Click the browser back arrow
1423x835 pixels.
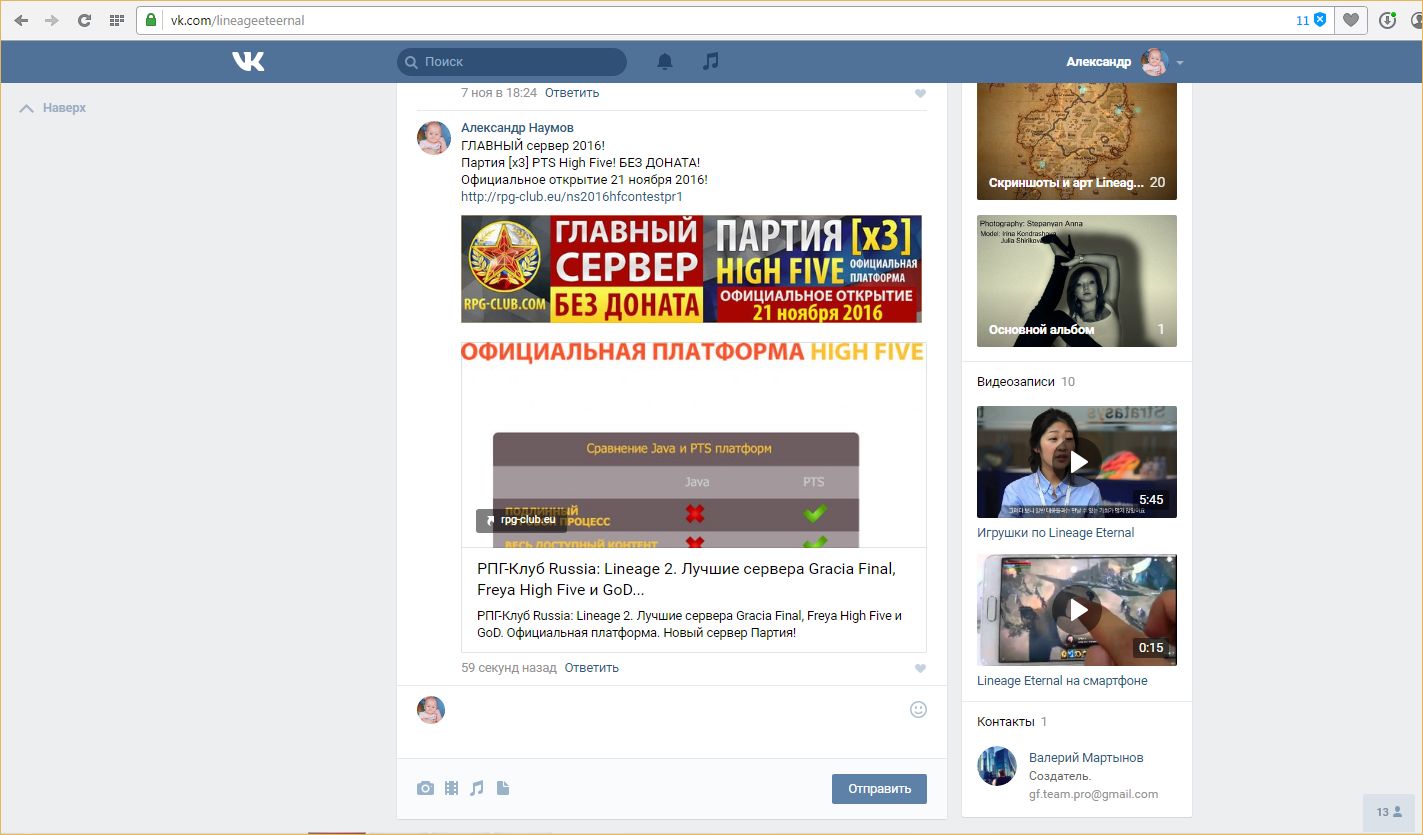21,20
